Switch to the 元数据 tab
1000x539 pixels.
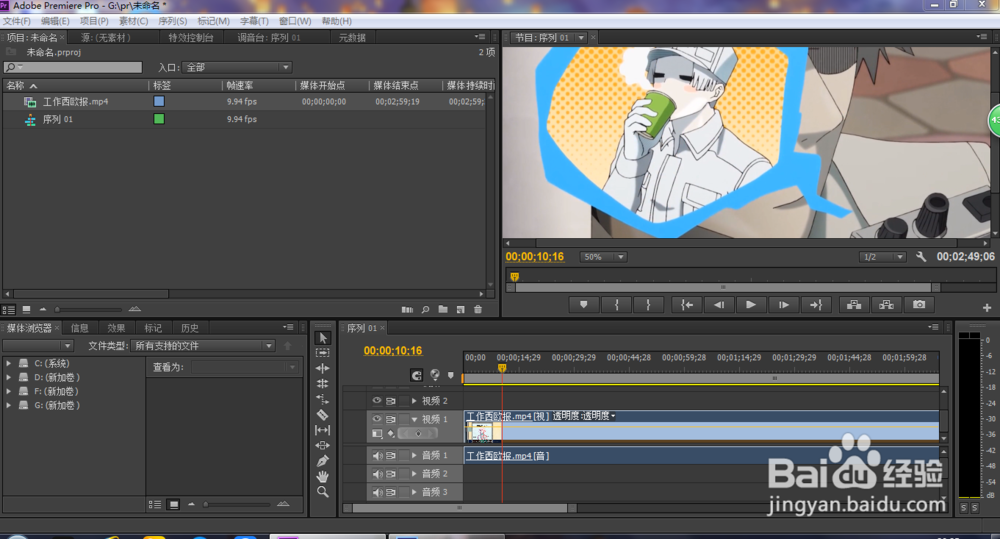[352, 38]
